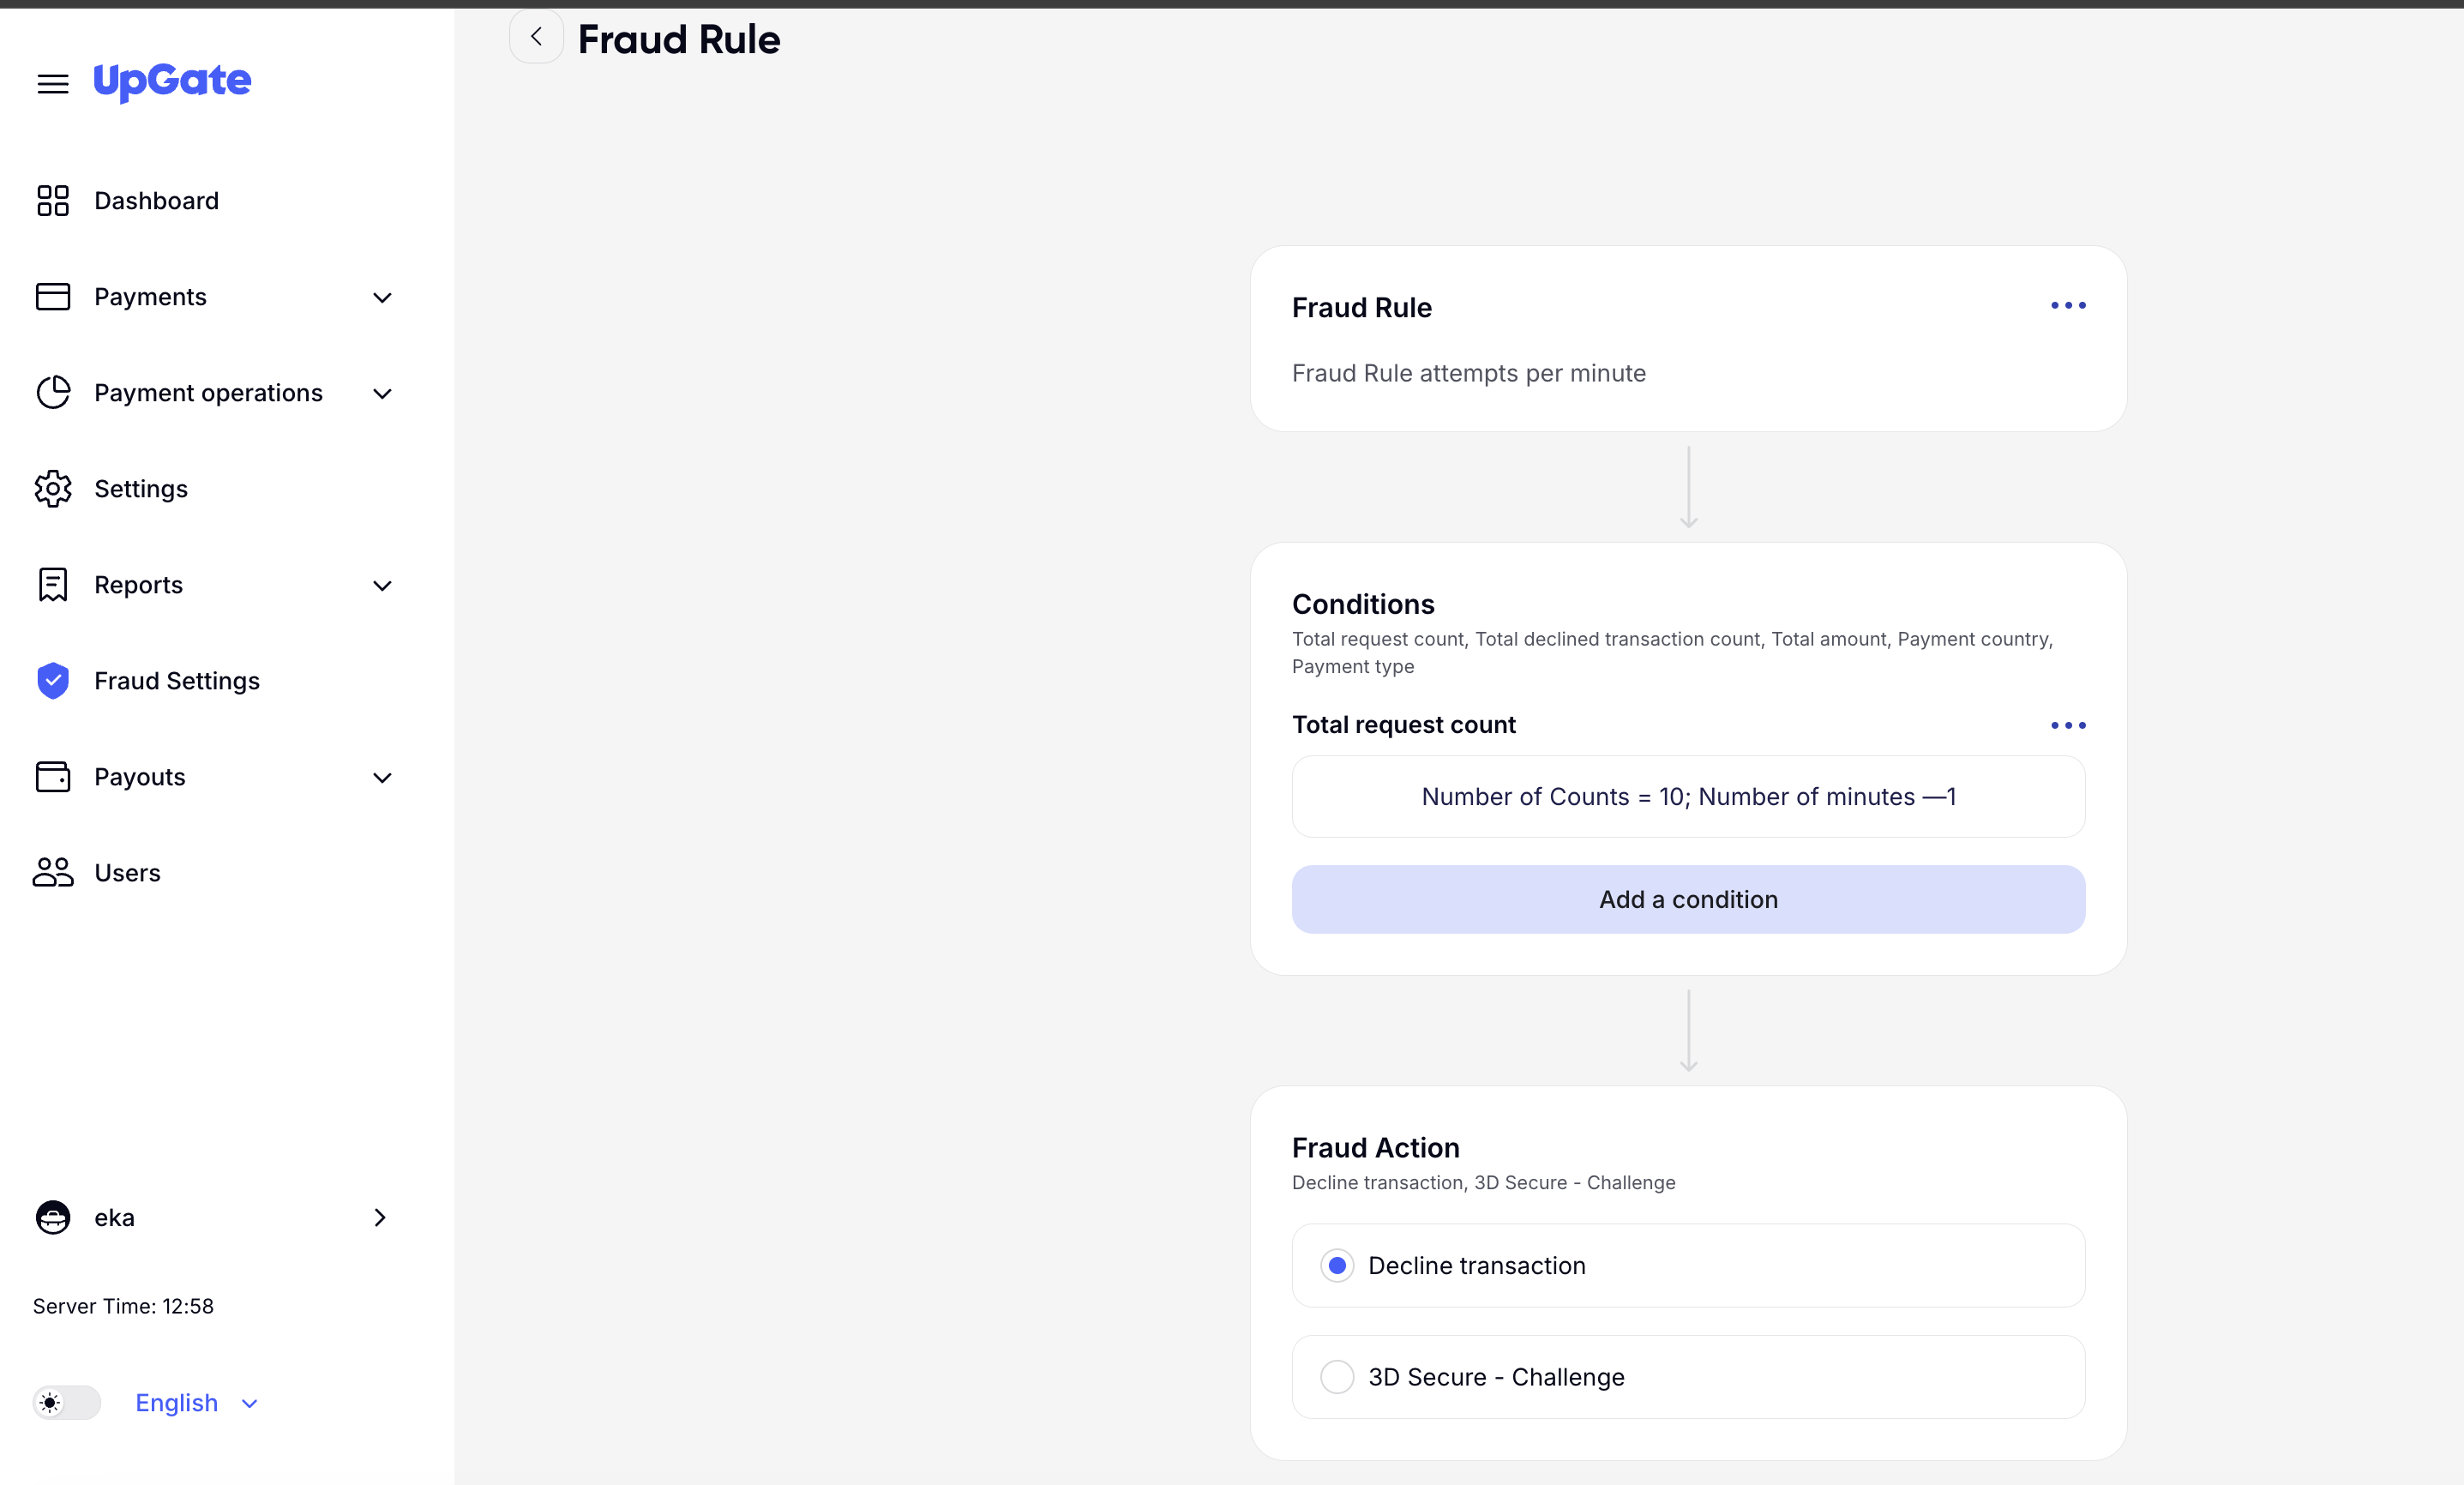
Task: Select the 3D Secure - Challenge radio button
Action: point(1337,1376)
